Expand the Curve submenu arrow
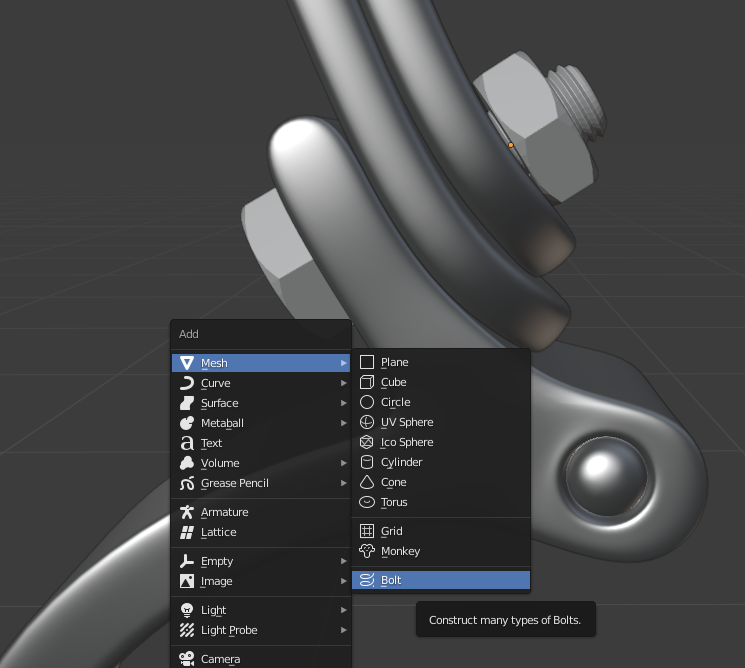This screenshot has width=745, height=668. 344,383
